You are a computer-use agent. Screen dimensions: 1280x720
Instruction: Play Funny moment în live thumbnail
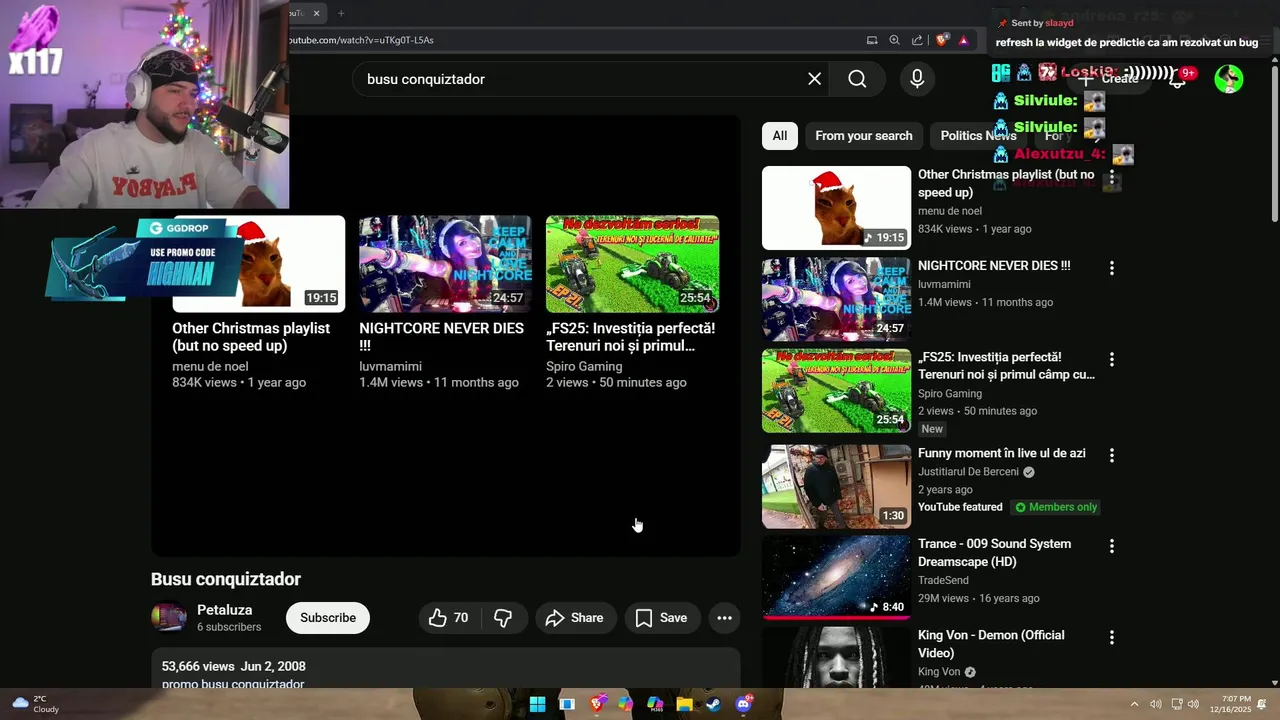836,487
